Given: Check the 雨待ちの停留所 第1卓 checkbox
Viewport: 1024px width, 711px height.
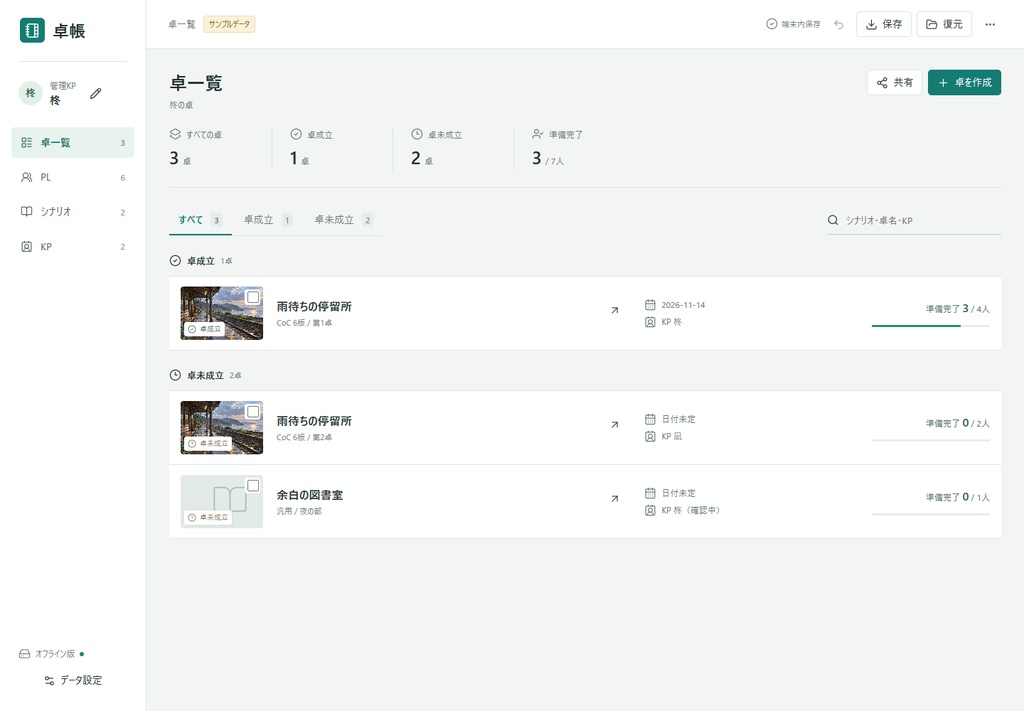Looking at the screenshot, I should point(253,298).
